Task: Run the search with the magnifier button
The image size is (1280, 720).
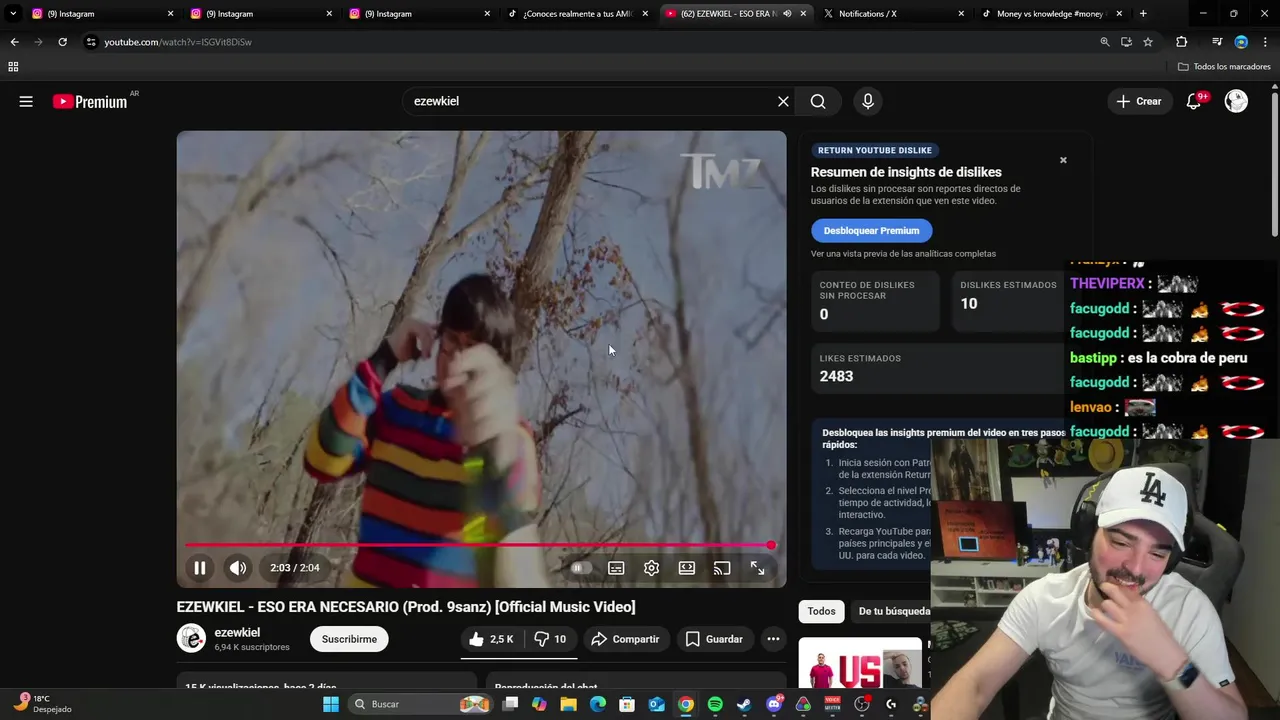Action: (818, 101)
